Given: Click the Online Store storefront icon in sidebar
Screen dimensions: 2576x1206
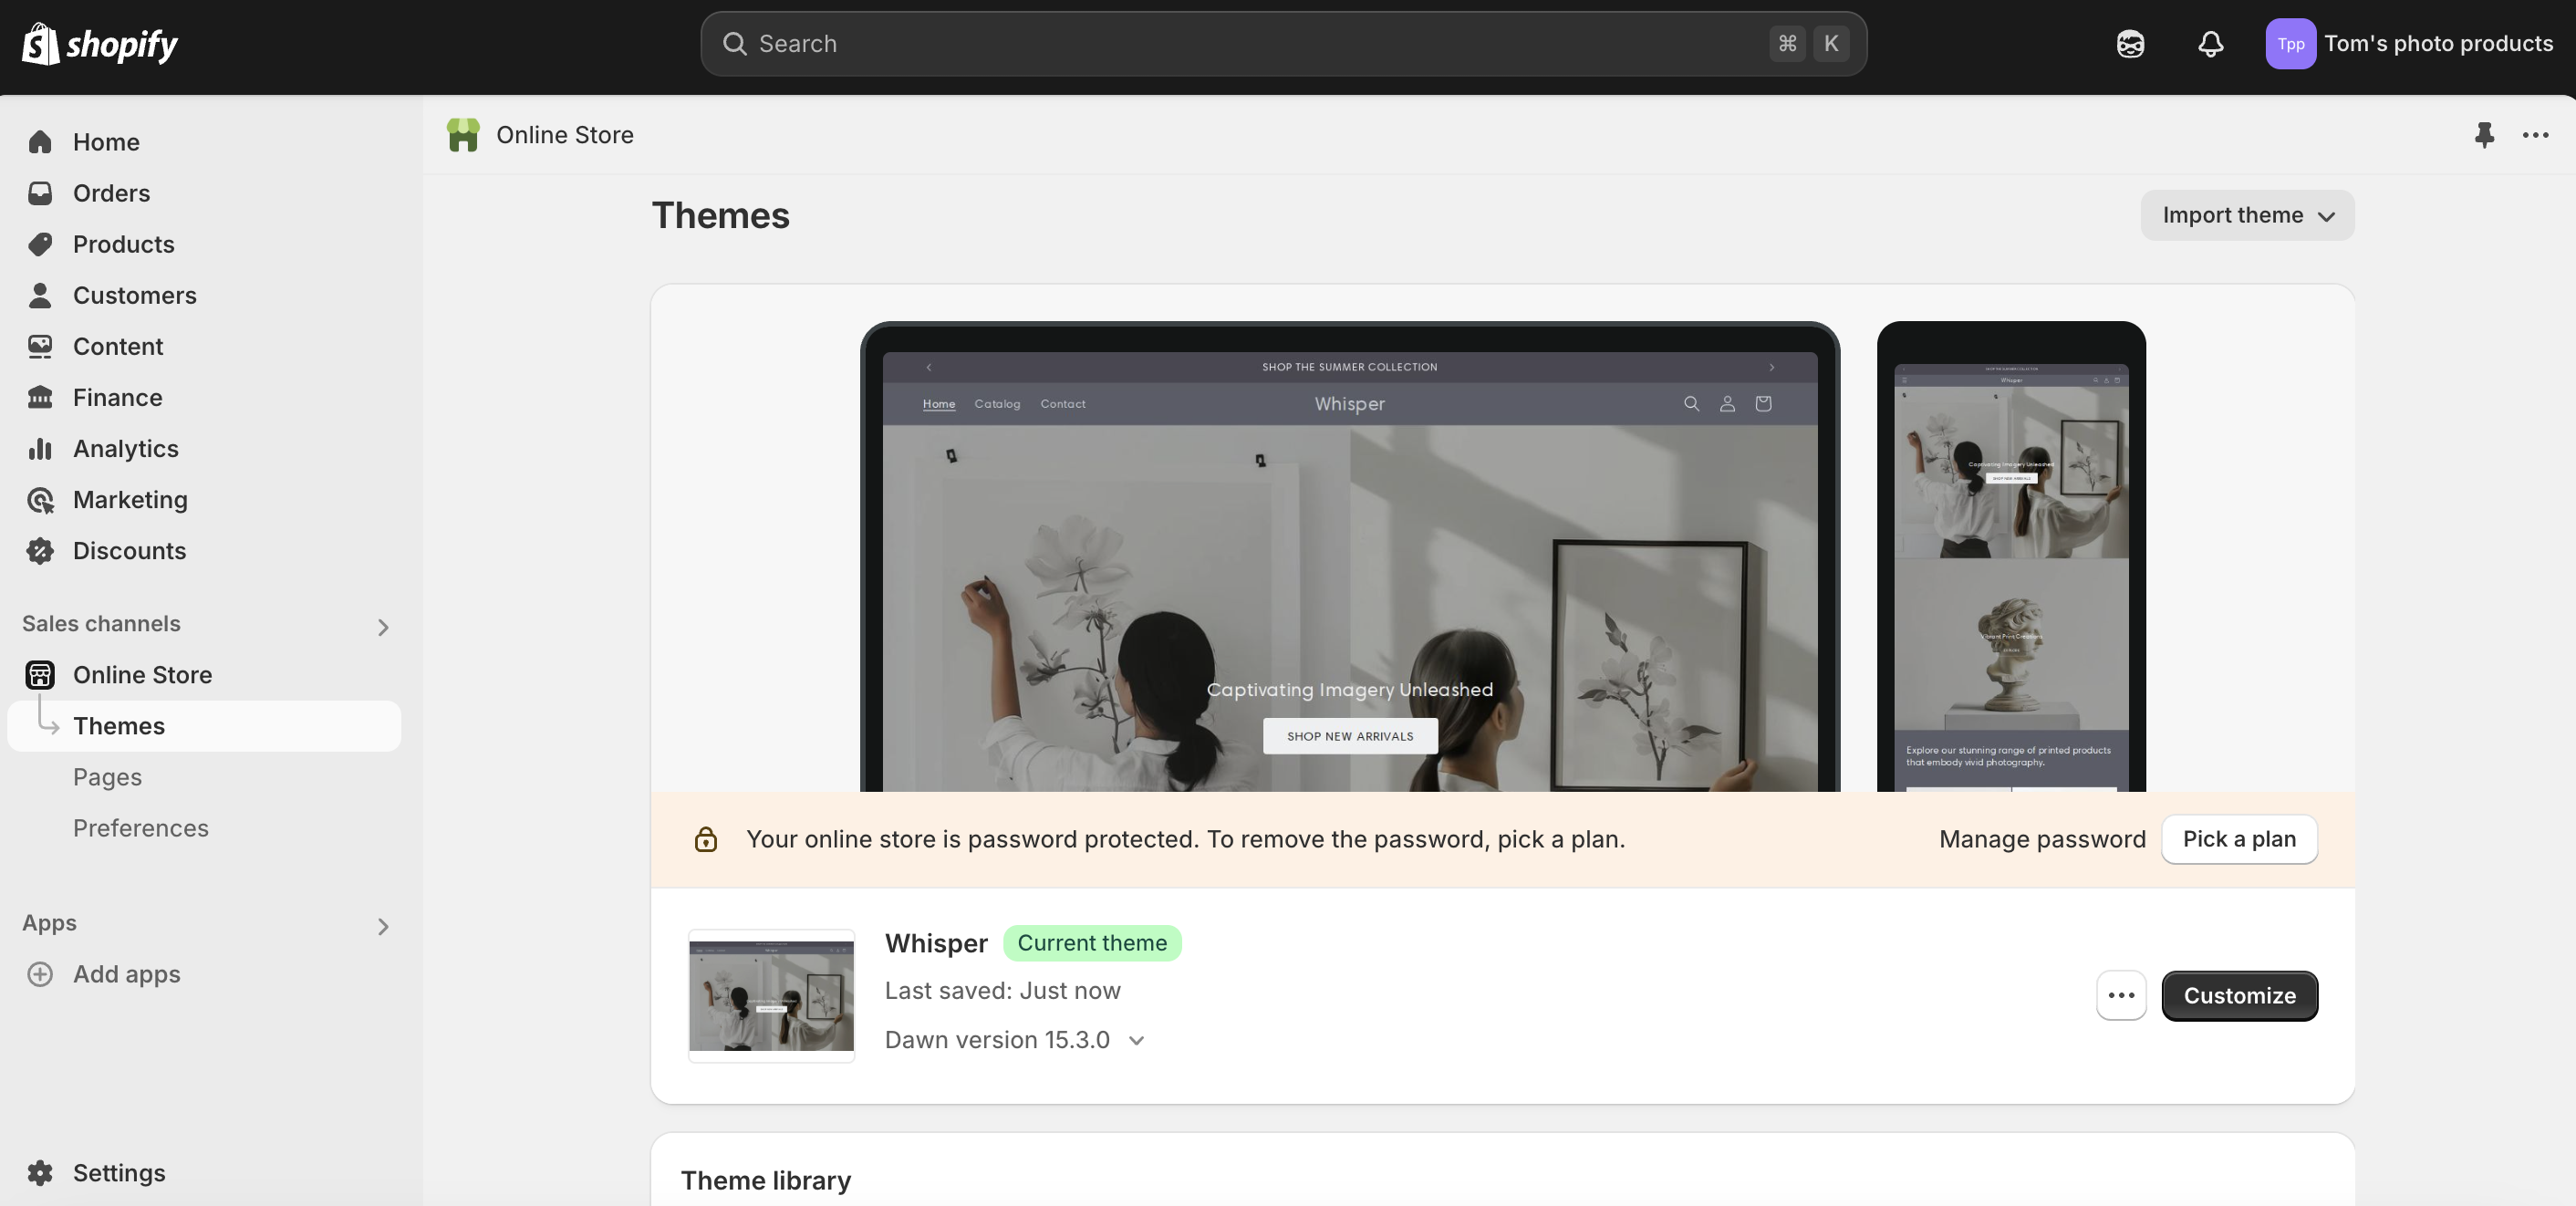Looking at the screenshot, I should coord(40,675).
